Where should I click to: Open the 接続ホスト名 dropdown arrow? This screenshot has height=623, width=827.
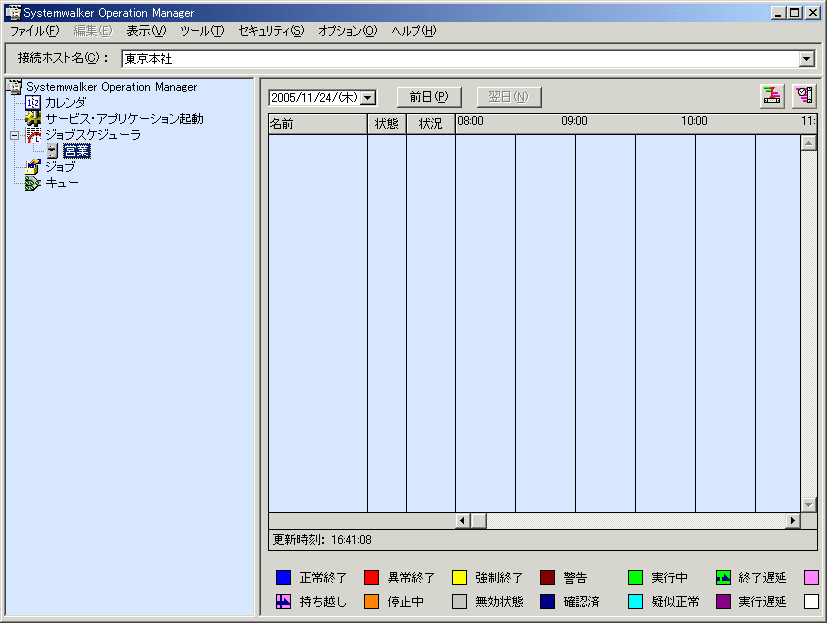(806, 59)
